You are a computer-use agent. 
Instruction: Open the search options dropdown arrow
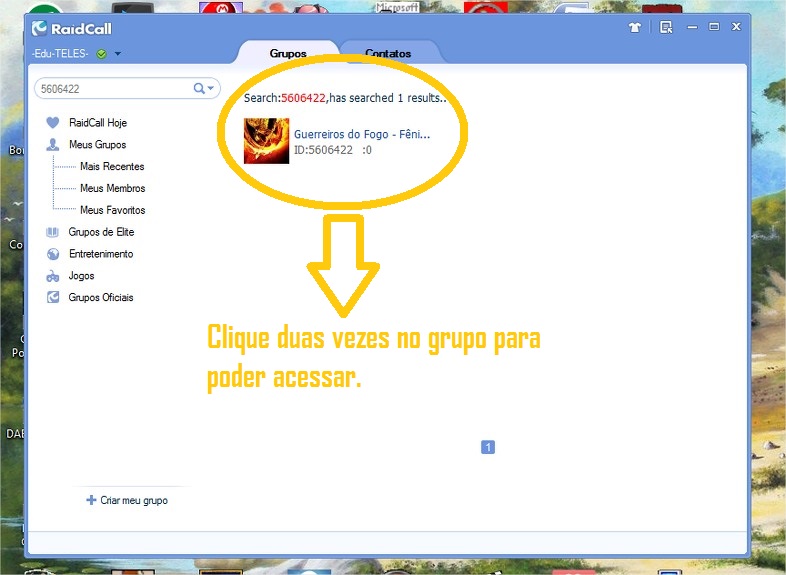tap(211, 88)
